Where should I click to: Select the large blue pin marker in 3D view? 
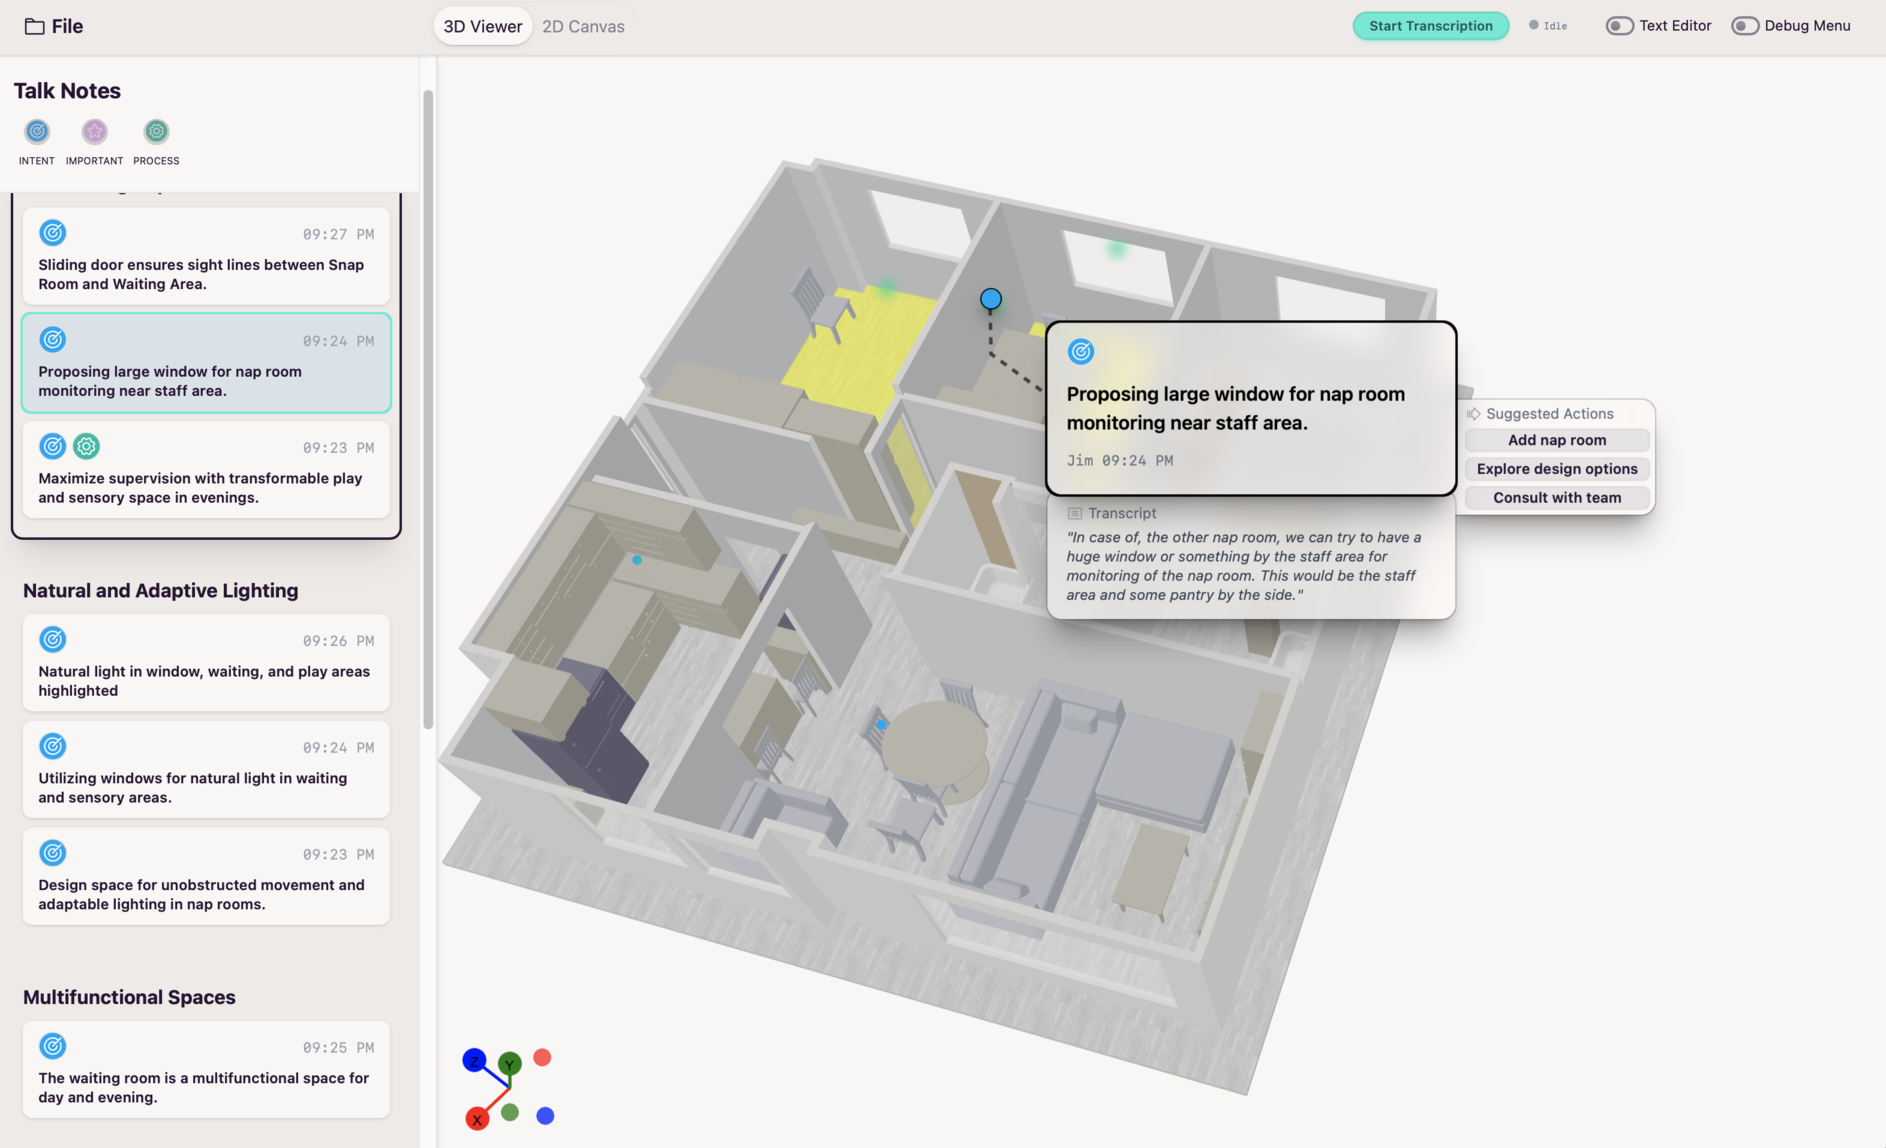click(991, 299)
